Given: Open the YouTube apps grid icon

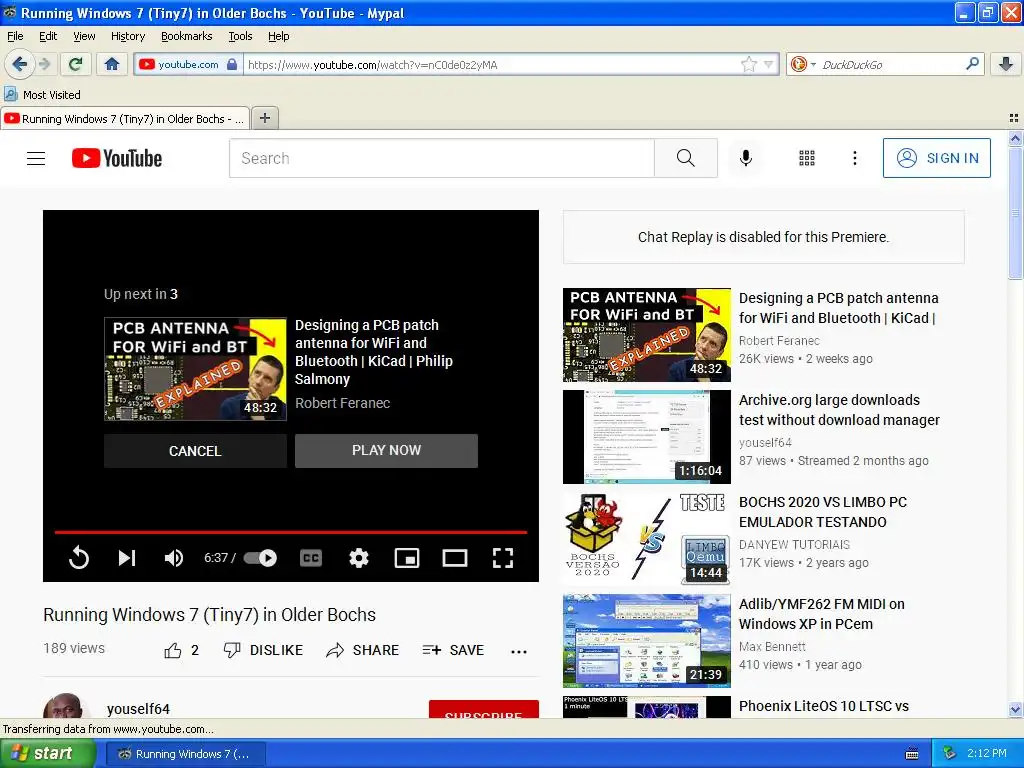Looking at the screenshot, I should pyautogui.click(x=807, y=158).
